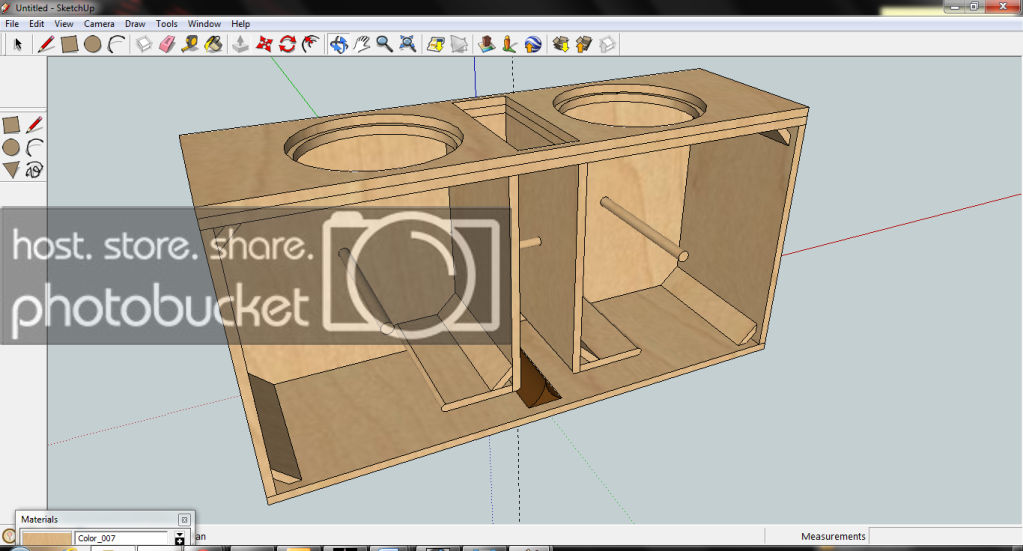Click the Share Model icon
The height and width of the screenshot is (551, 1023).
[584, 44]
